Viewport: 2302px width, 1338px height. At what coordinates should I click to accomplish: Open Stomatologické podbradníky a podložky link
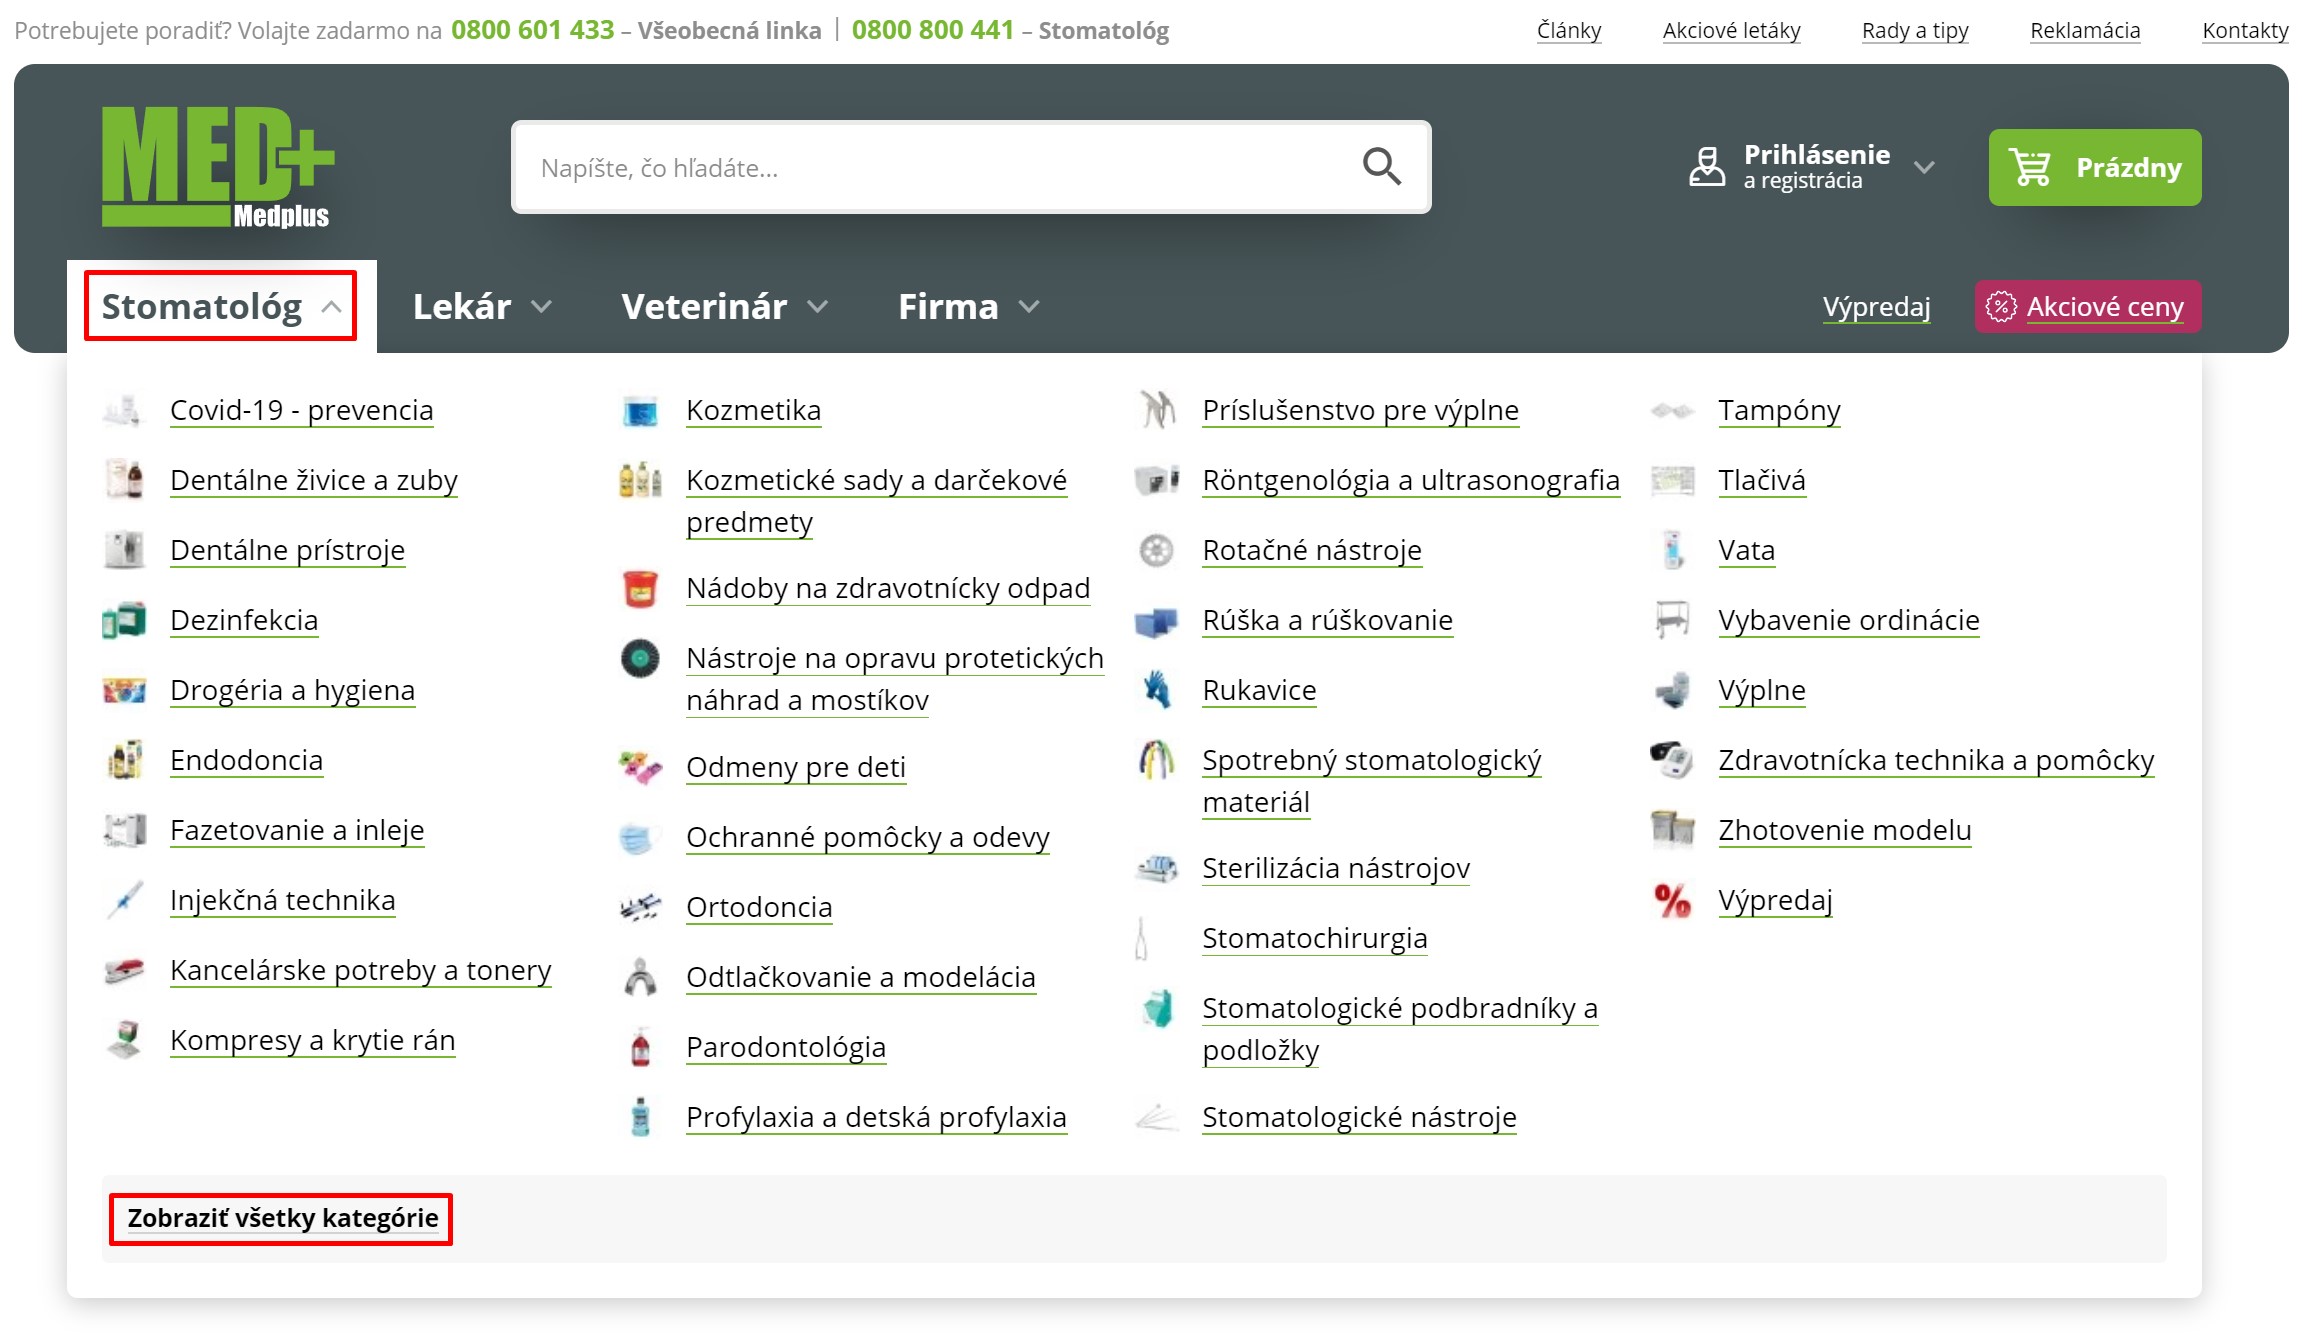[x=1400, y=1029]
